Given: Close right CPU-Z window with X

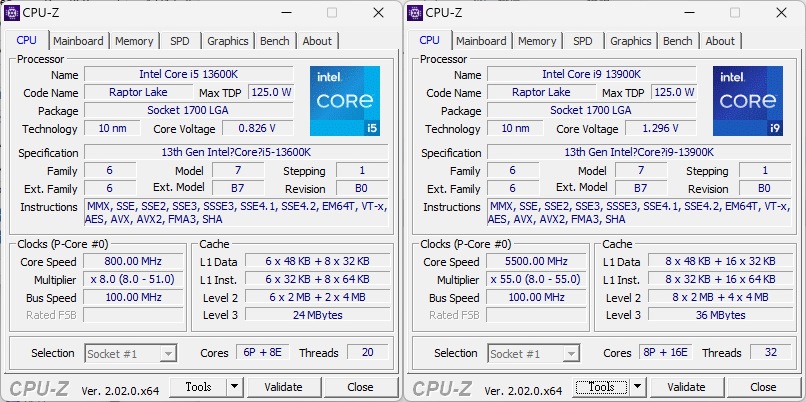Looking at the screenshot, I should tap(781, 13).
